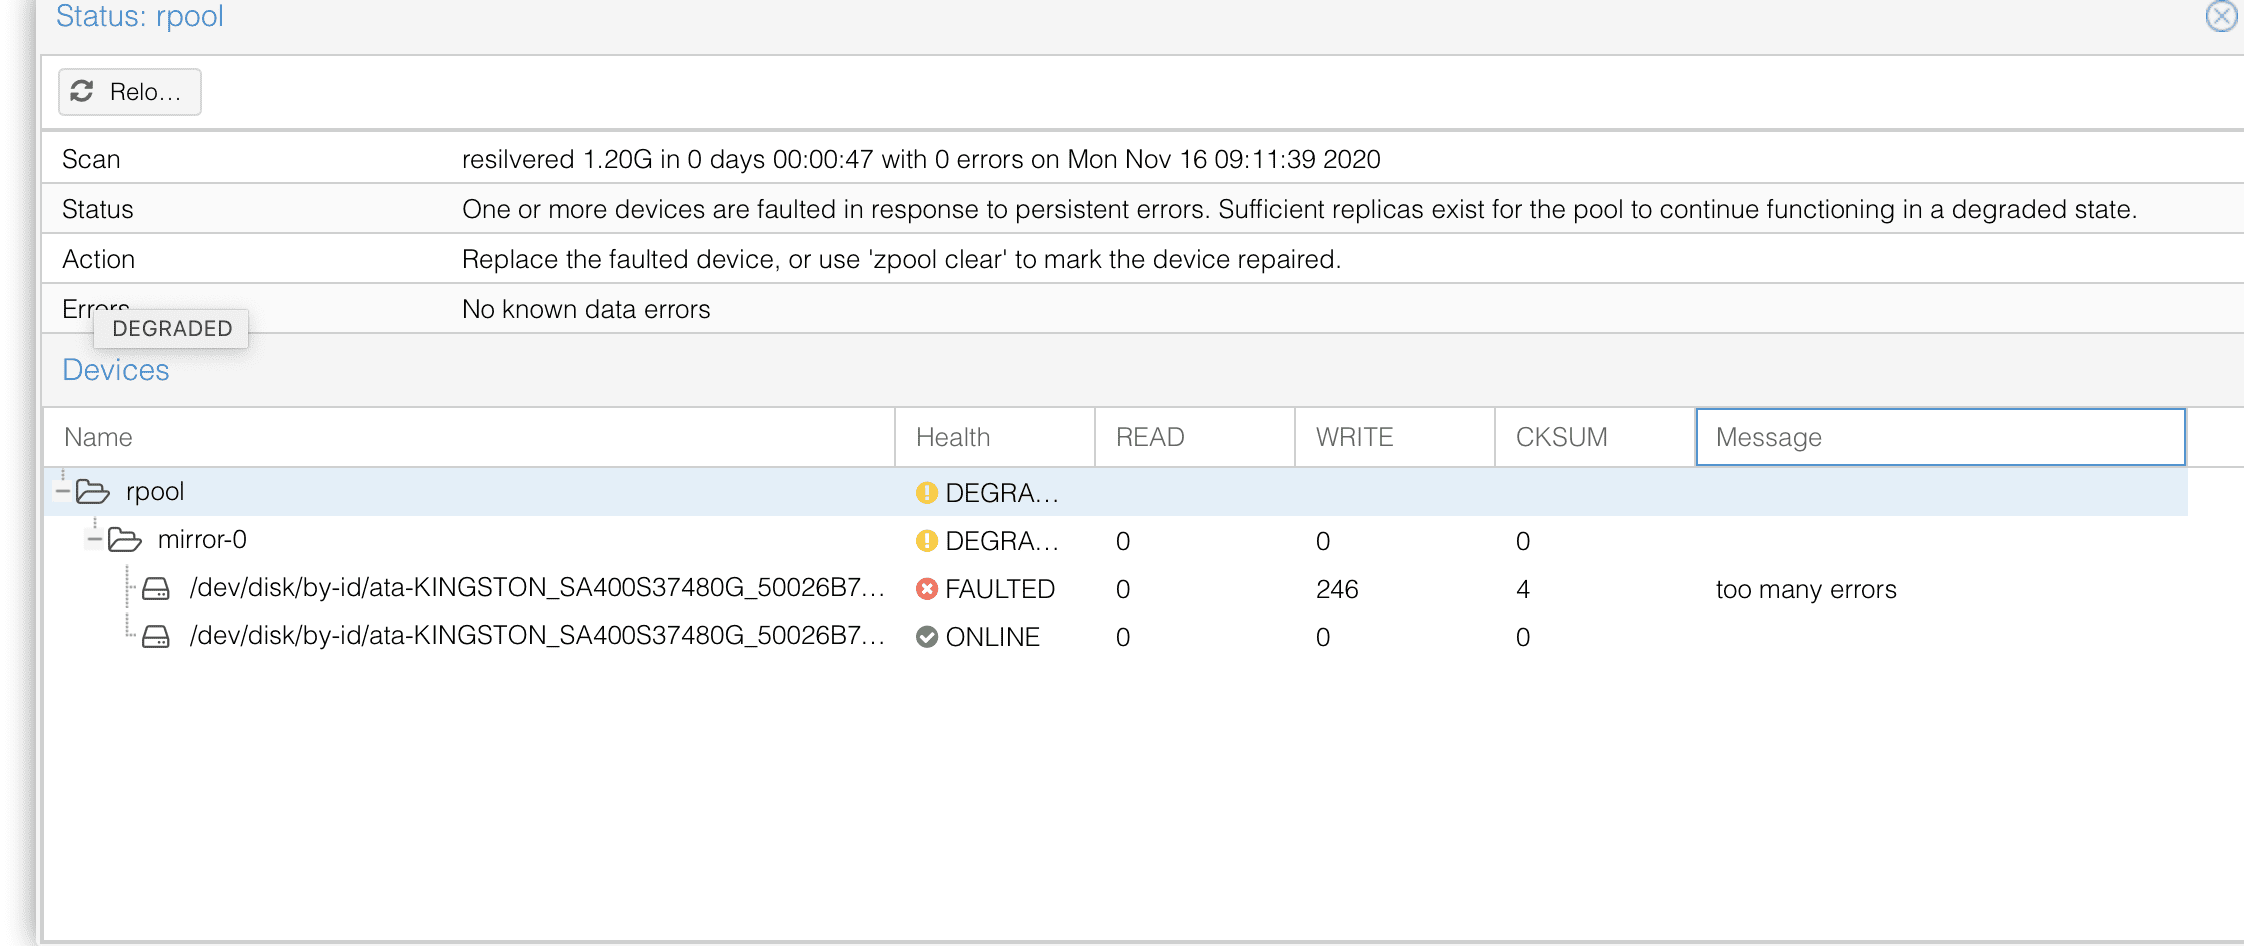Click the 'too many errors' message
Screen dimensions: 2244x946
(x=1806, y=589)
